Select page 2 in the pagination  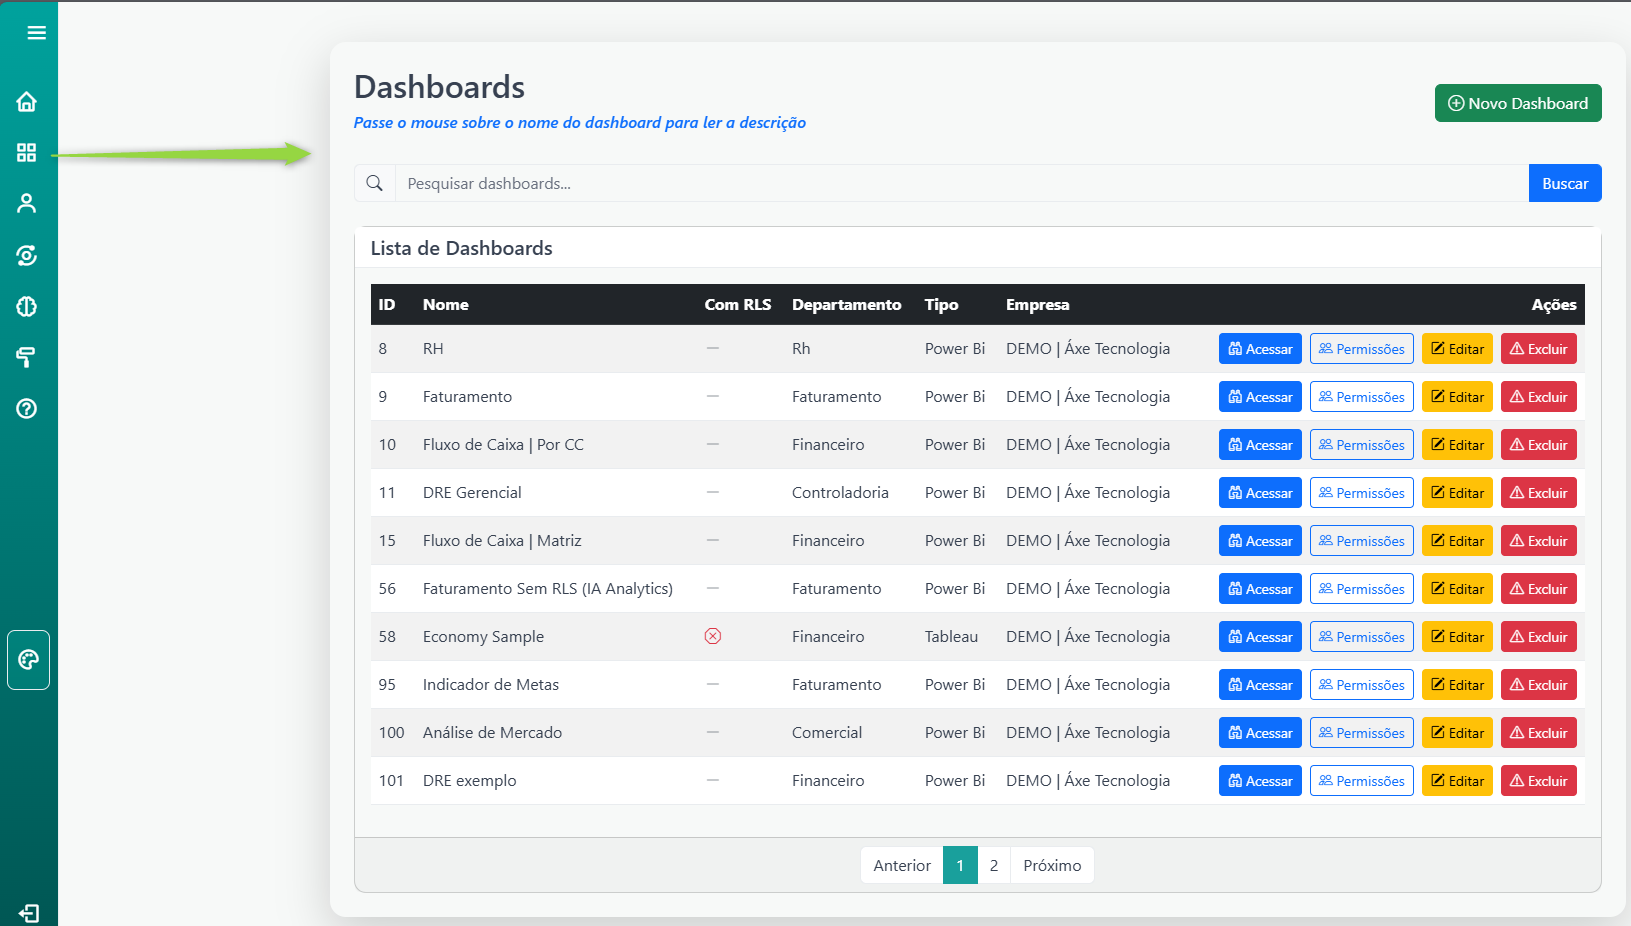[993, 865]
